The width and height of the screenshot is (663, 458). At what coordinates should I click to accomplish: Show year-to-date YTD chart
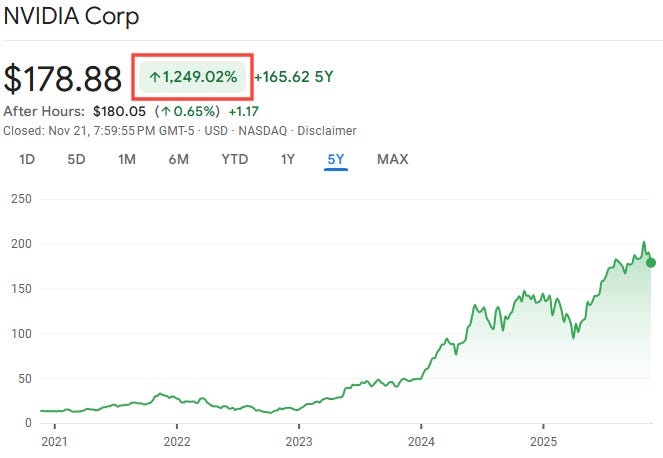[x=235, y=159]
